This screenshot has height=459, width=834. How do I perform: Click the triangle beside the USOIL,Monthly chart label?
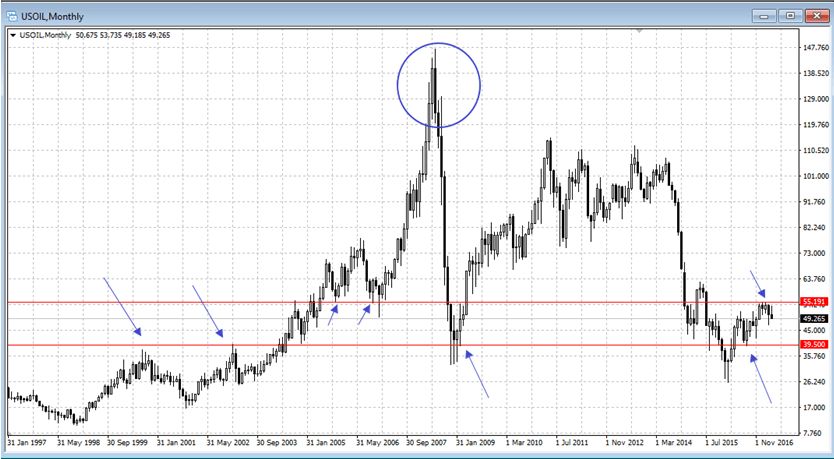pos(12,34)
